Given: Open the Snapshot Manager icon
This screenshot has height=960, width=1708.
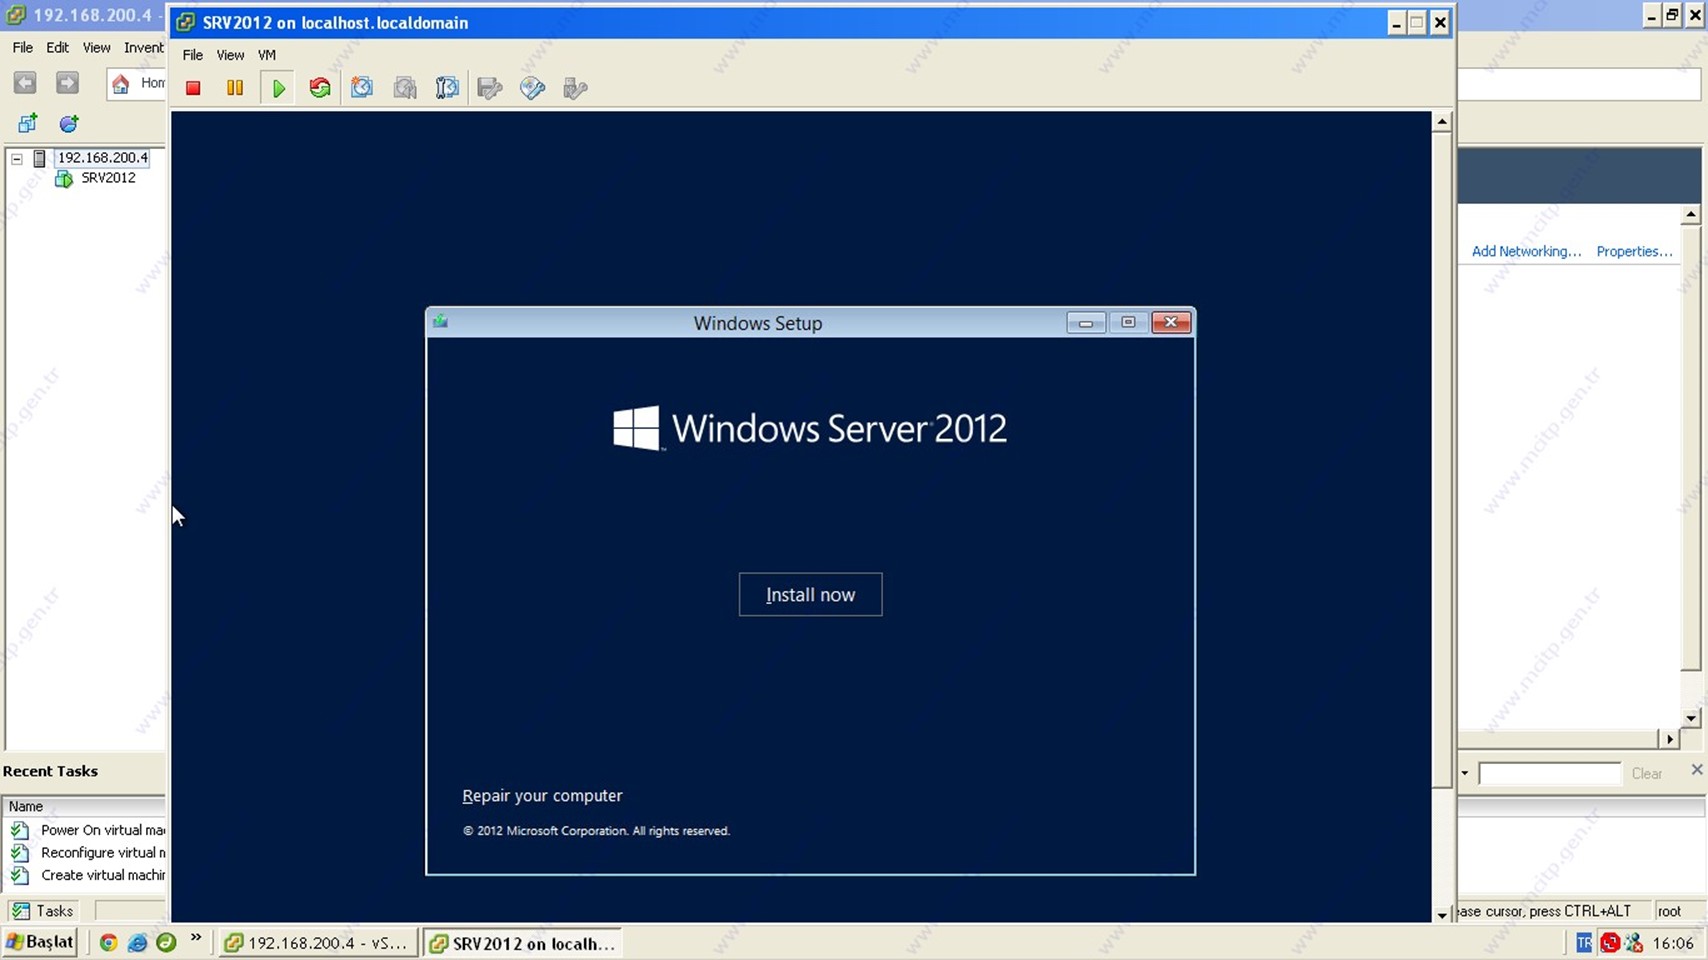Looking at the screenshot, I should (x=447, y=88).
